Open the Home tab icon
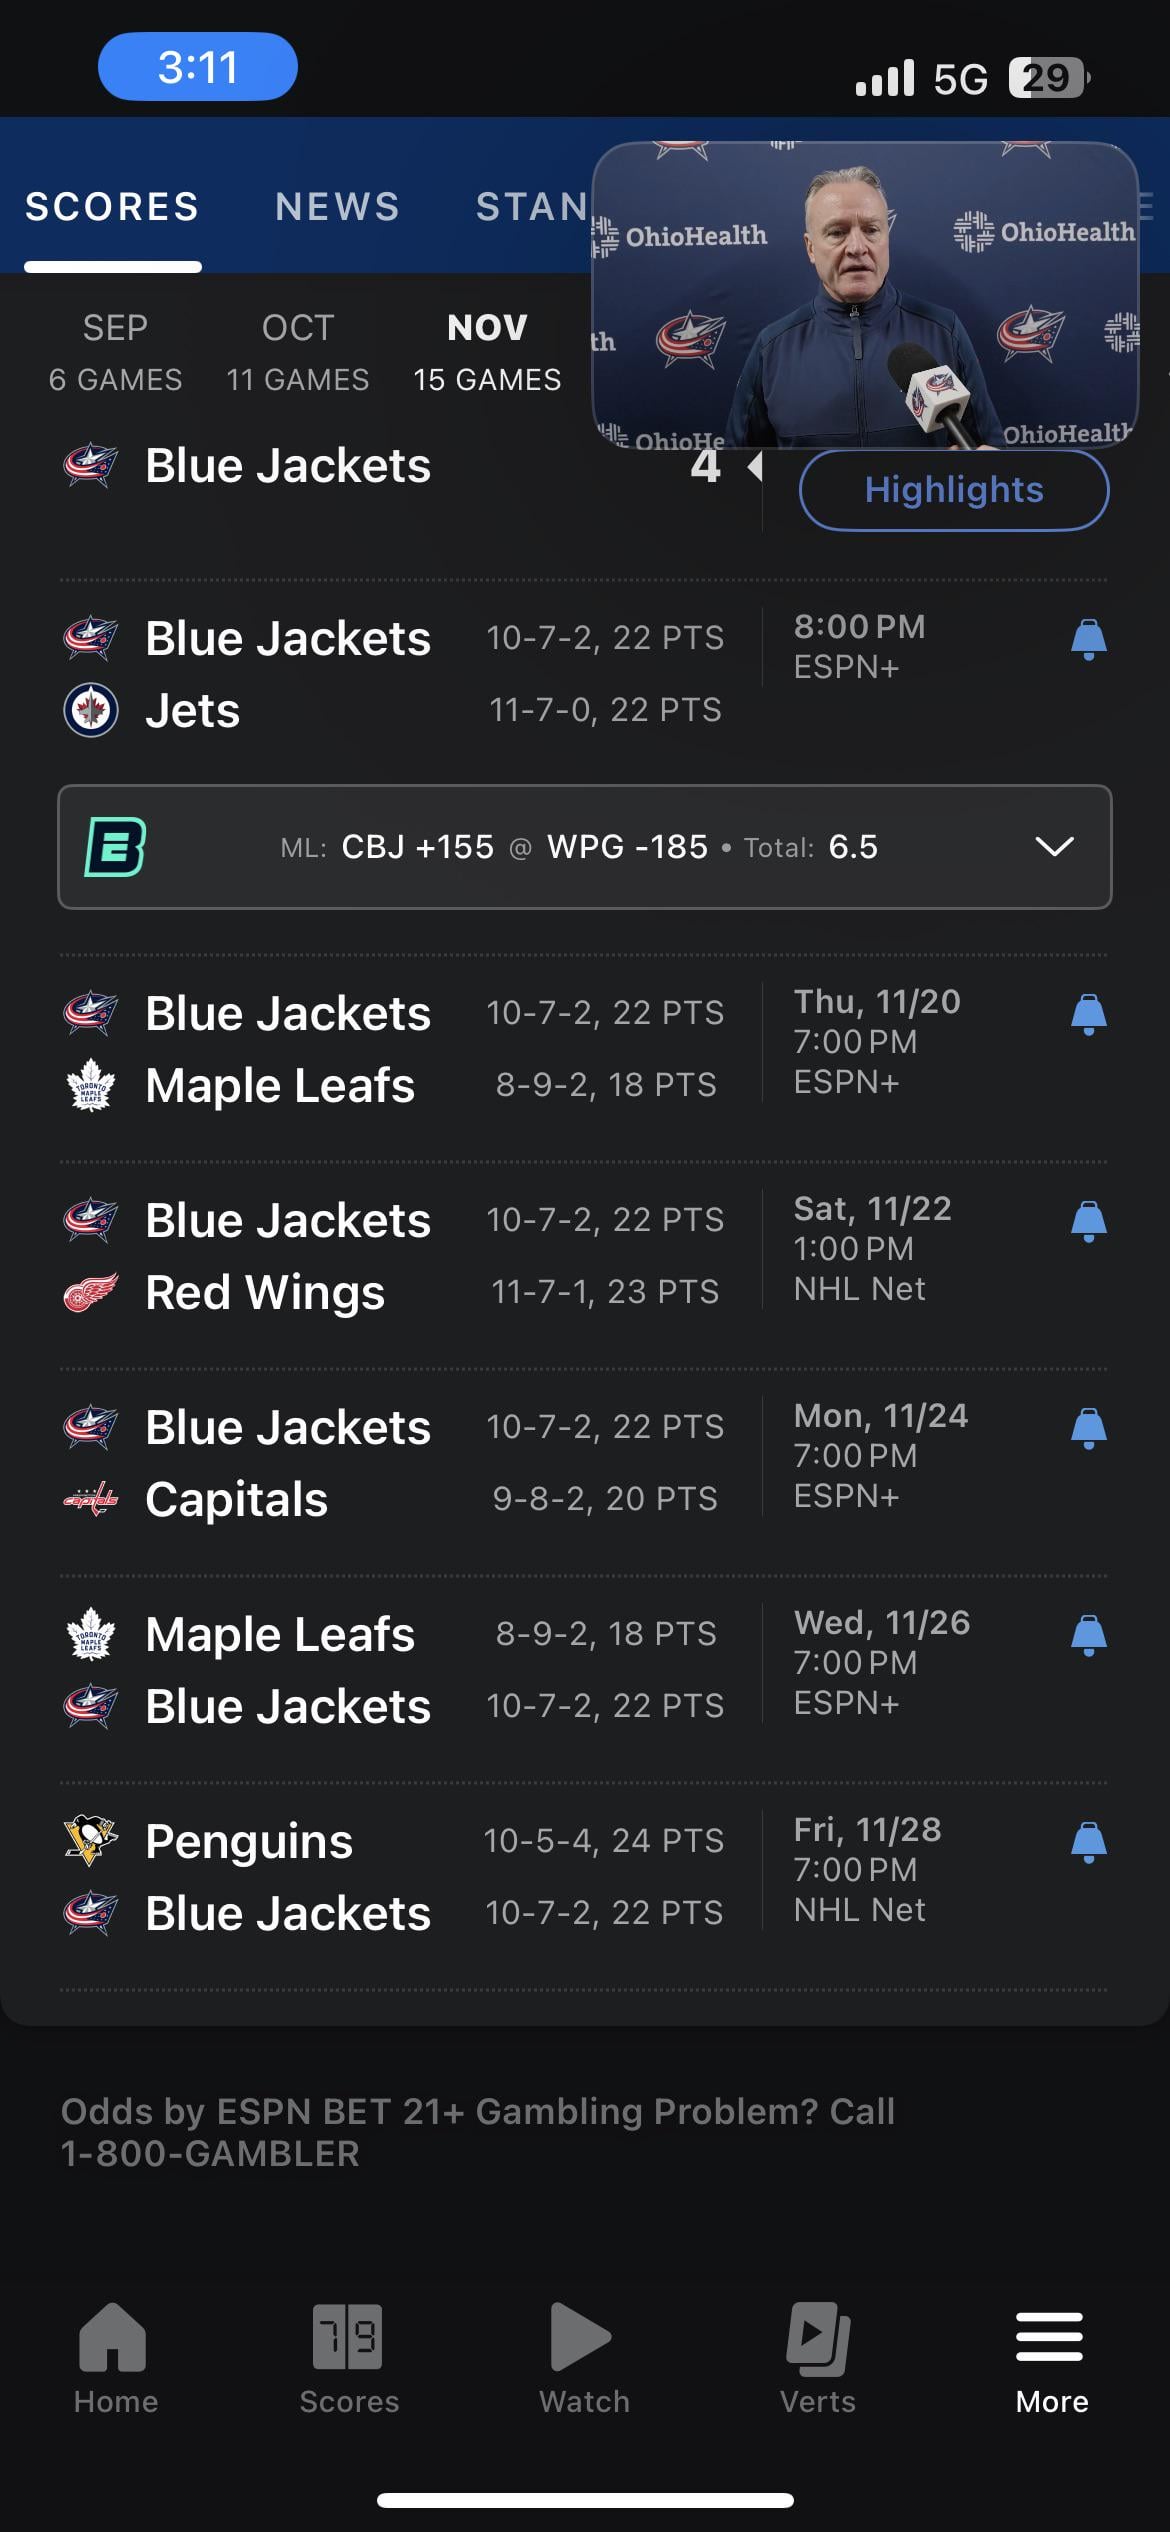The image size is (1170, 2532). click(114, 2338)
